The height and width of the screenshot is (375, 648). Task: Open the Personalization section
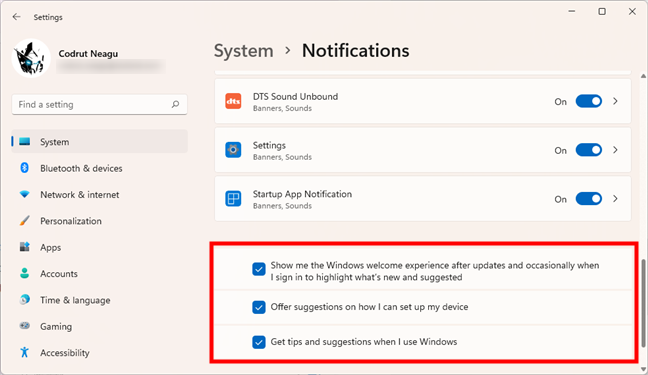71,221
